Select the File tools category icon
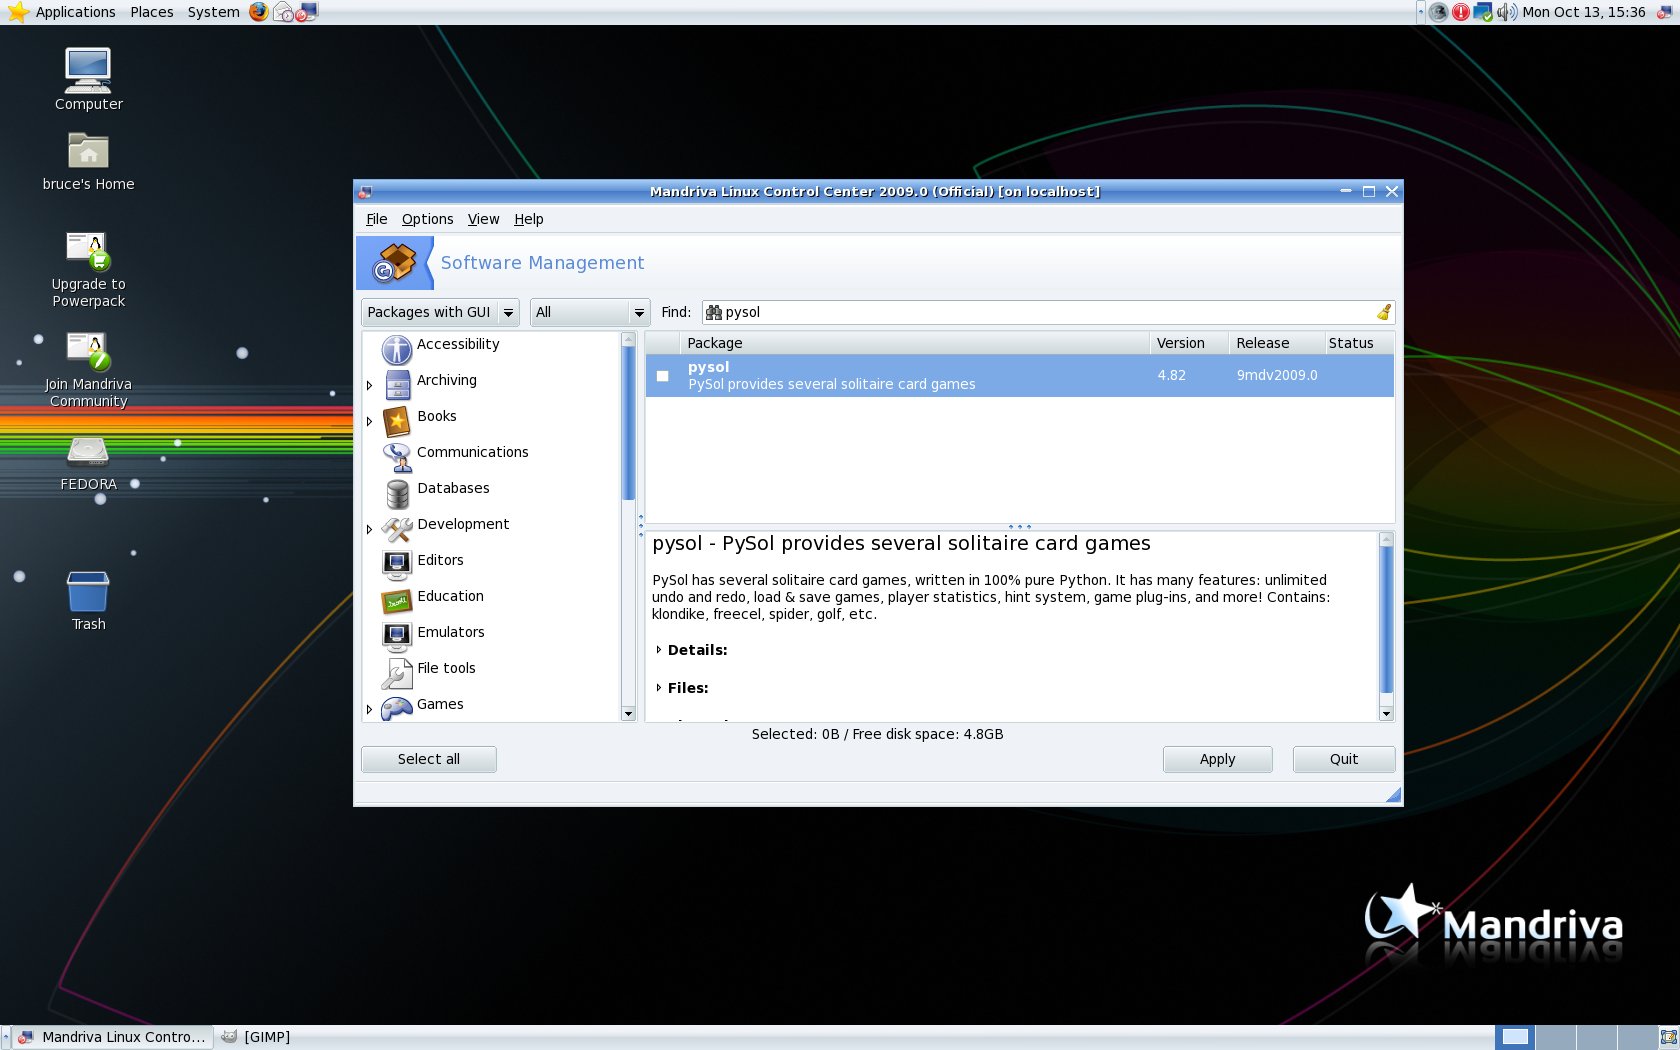 [x=397, y=673]
